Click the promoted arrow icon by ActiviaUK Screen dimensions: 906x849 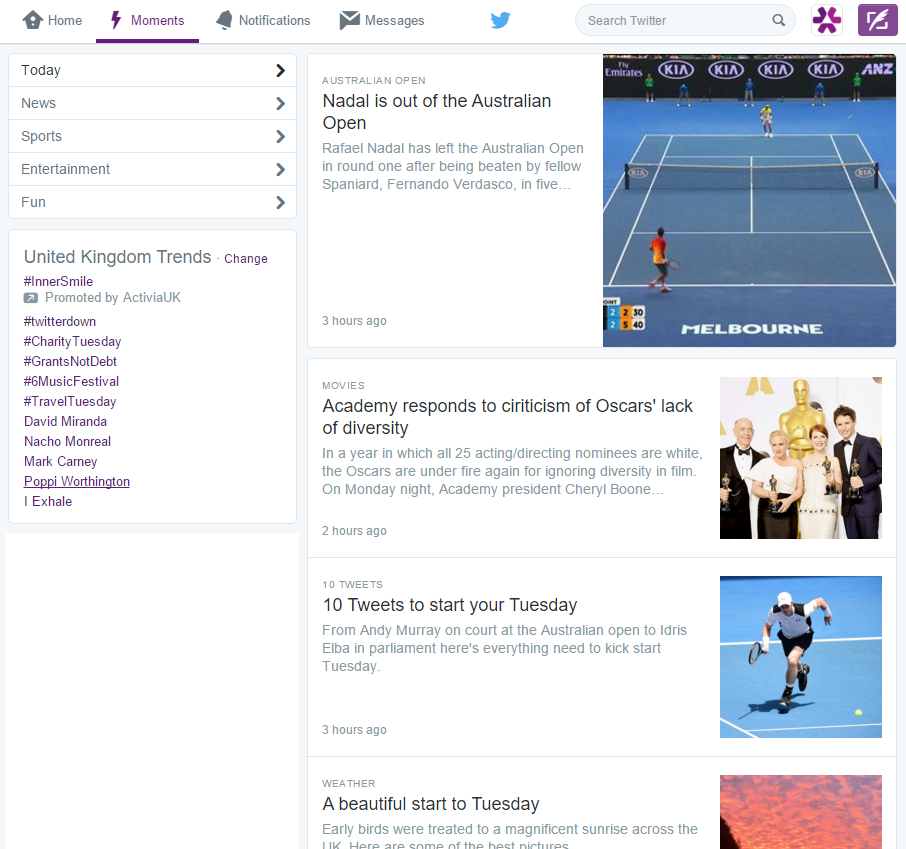pyautogui.click(x=31, y=298)
